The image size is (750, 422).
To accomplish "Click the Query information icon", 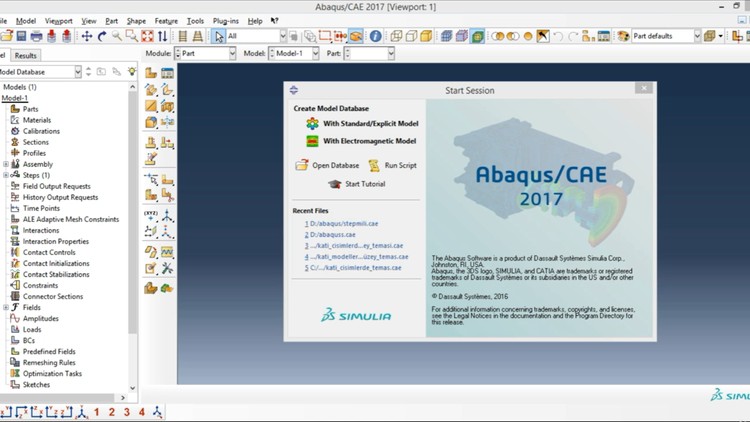I will [x=375, y=36].
